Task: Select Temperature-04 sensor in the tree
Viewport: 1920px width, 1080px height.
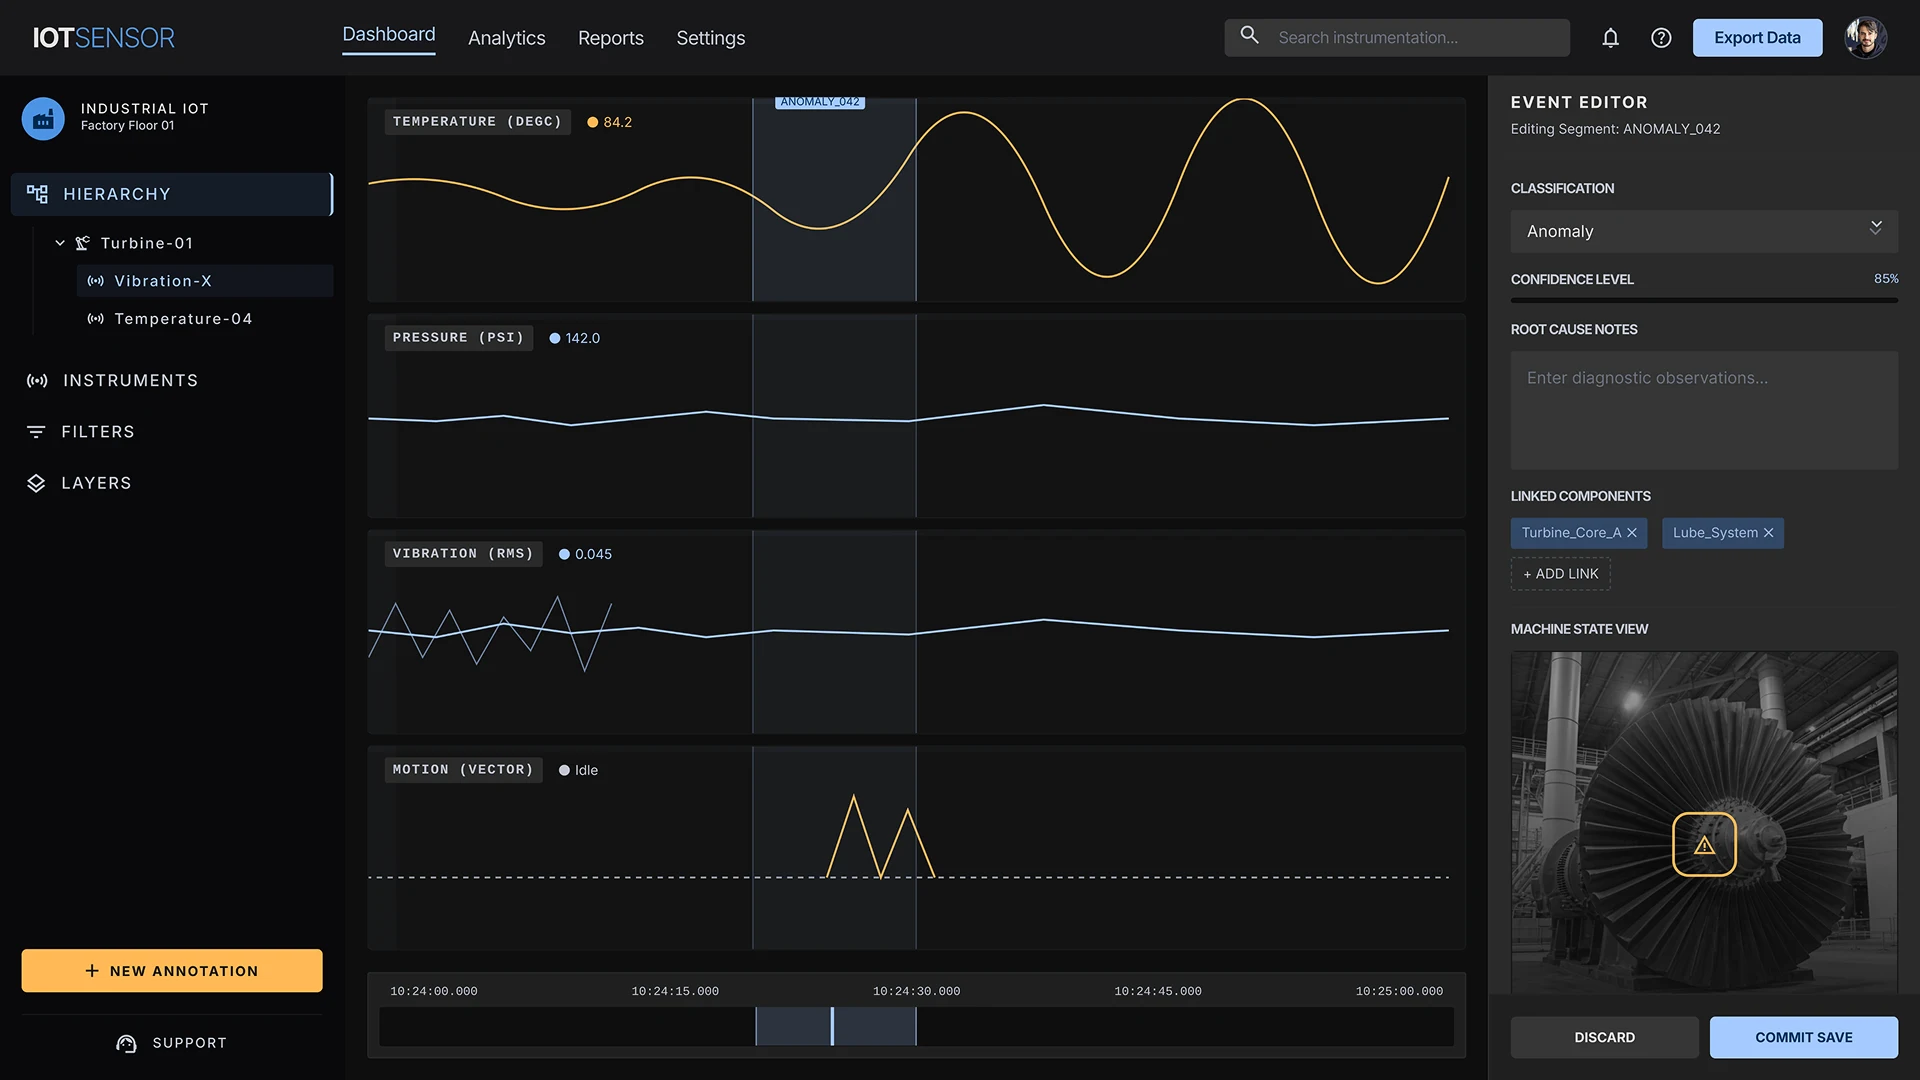Action: (183, 319)
